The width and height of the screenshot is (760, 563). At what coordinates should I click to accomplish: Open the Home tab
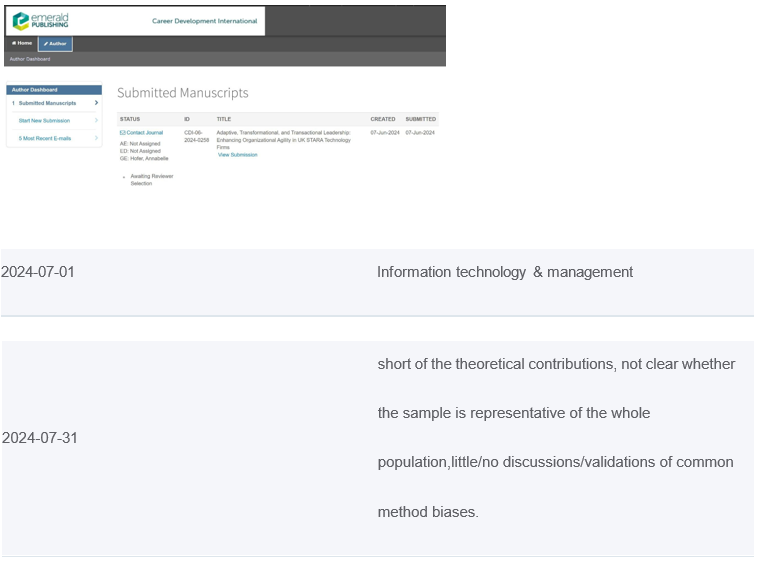[22, 44]
